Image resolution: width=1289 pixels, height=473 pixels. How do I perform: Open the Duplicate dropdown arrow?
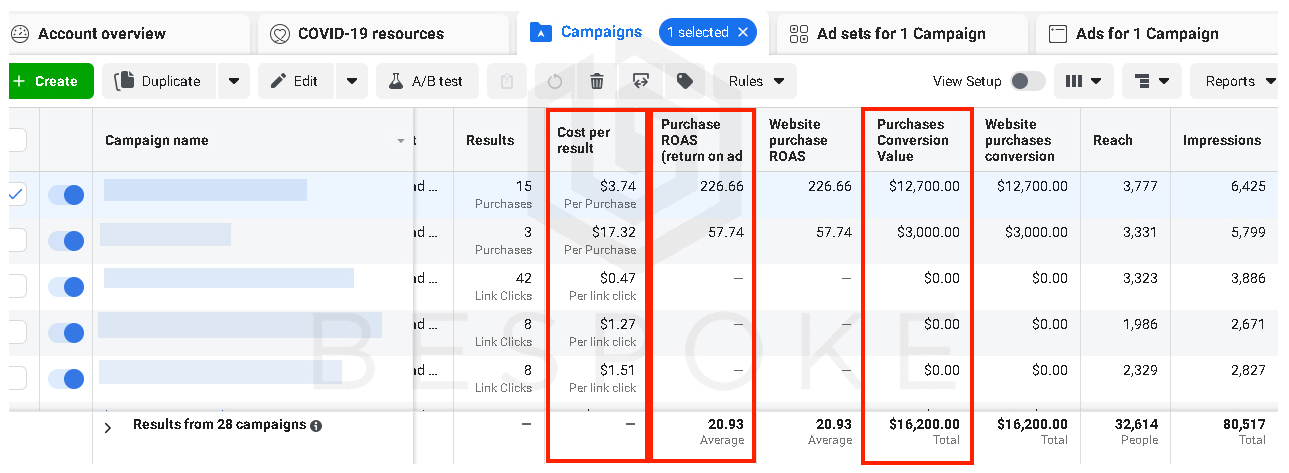(233, 81)
